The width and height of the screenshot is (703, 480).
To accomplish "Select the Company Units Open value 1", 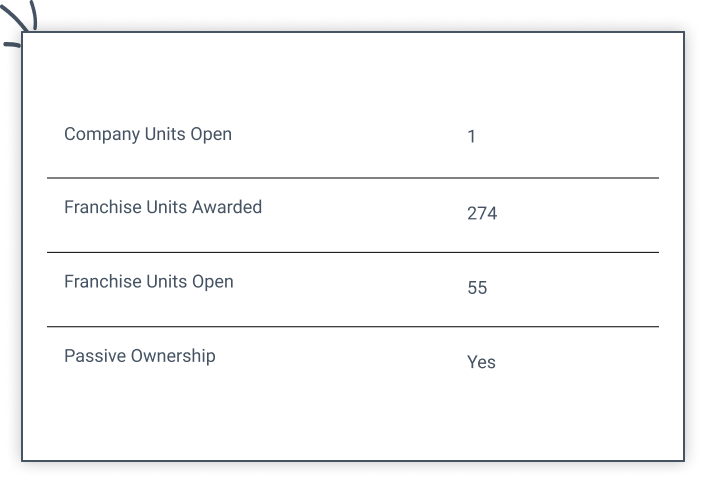I will point(471,137).
